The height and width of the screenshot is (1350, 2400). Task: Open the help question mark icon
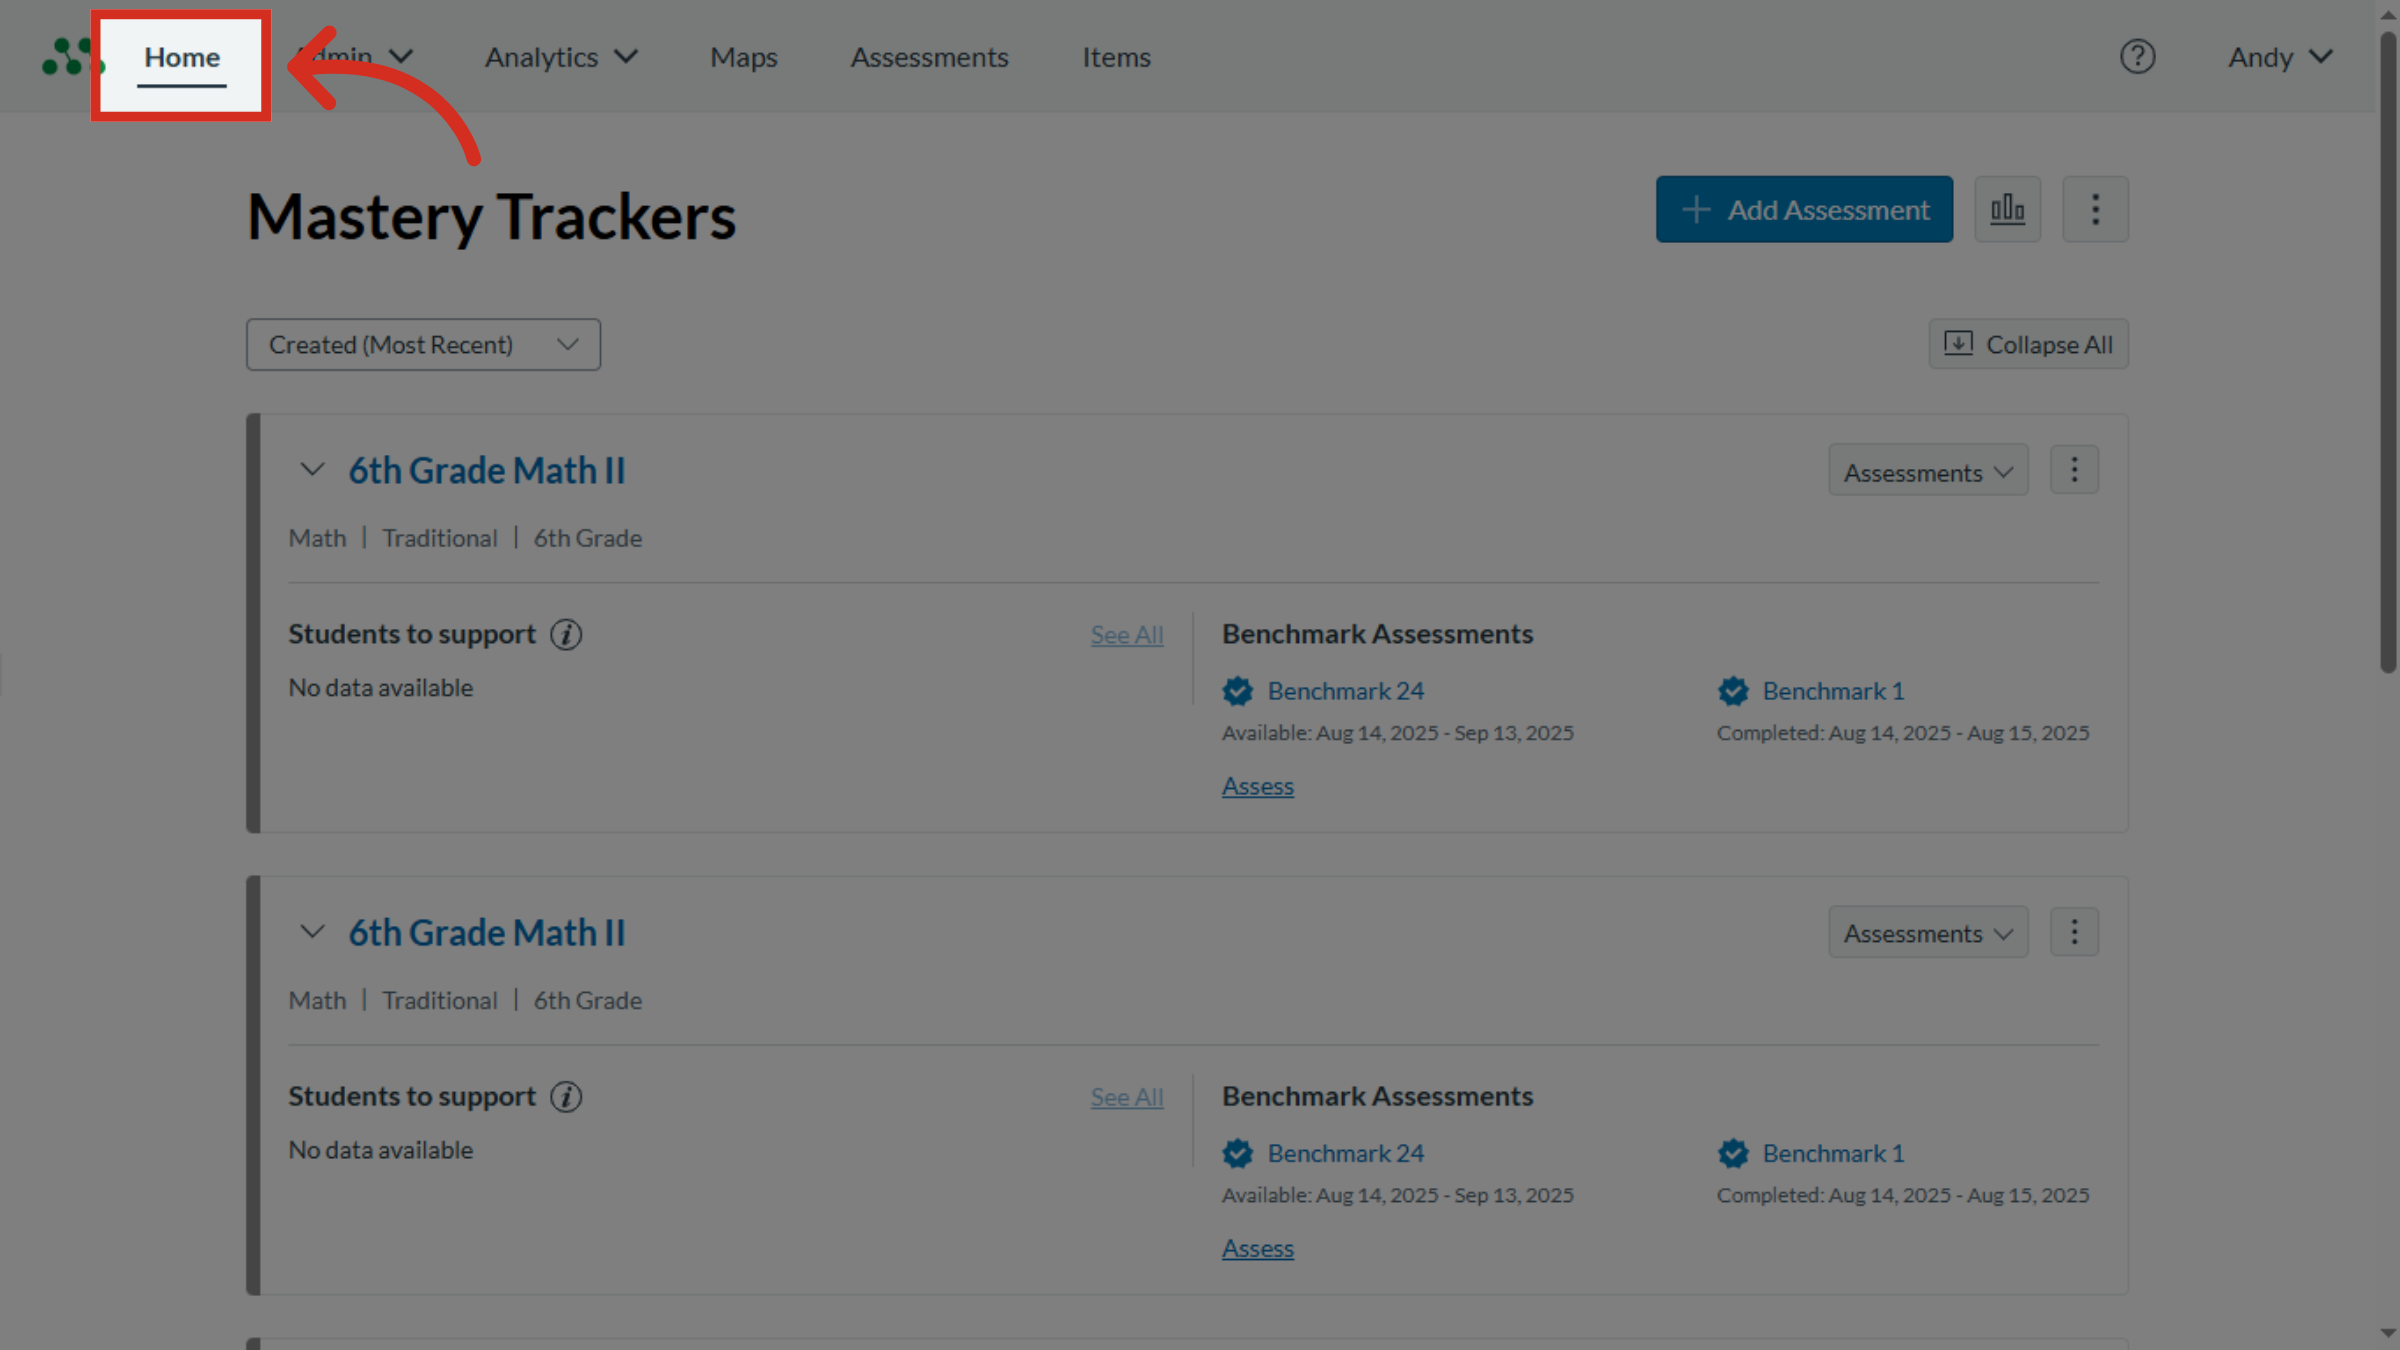click(2138, 57)
